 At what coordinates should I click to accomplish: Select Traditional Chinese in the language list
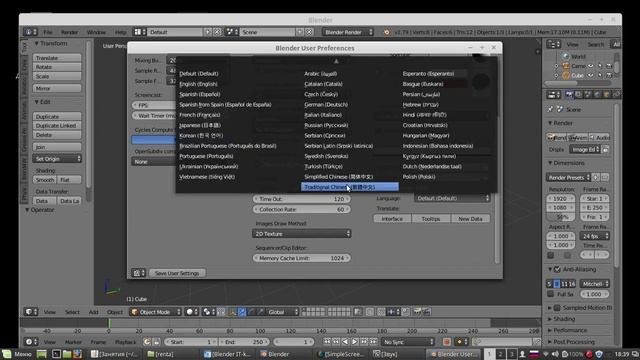350,187
